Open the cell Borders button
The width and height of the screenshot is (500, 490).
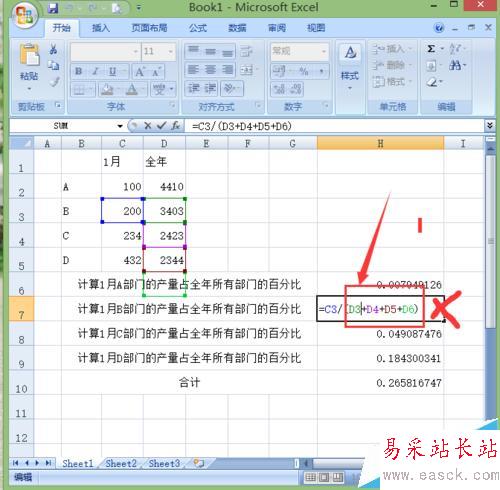[79, 89]
